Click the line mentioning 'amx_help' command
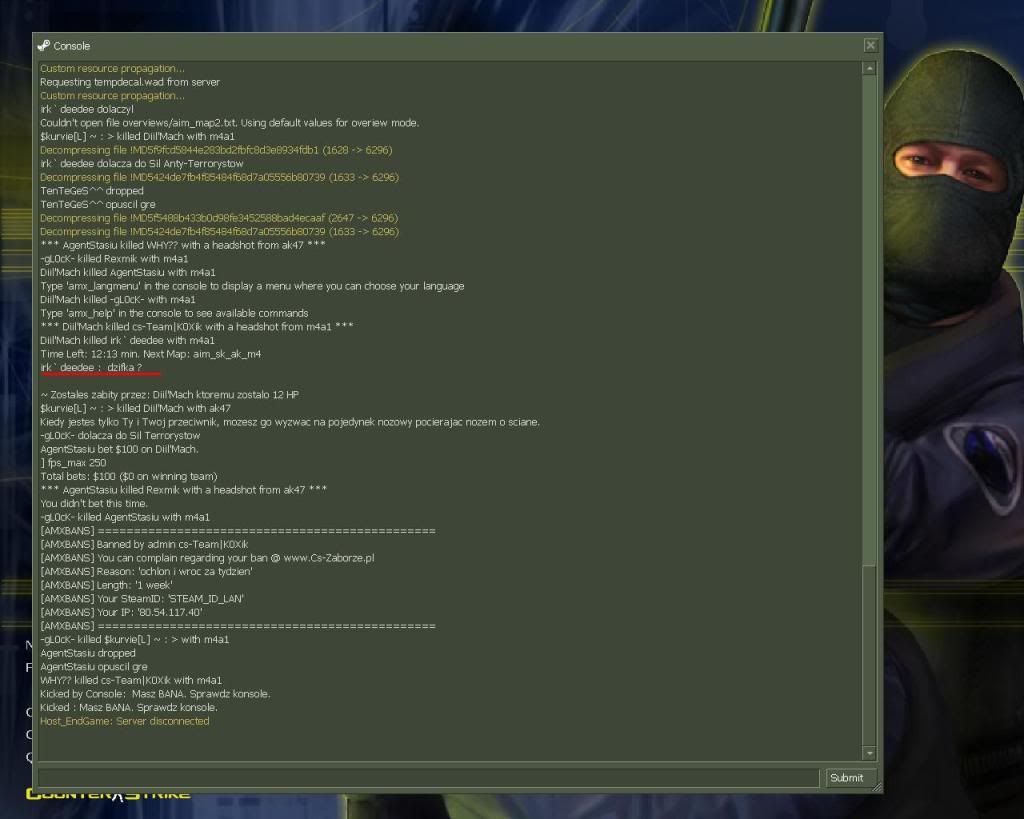1024x819 pixels. 174,313
